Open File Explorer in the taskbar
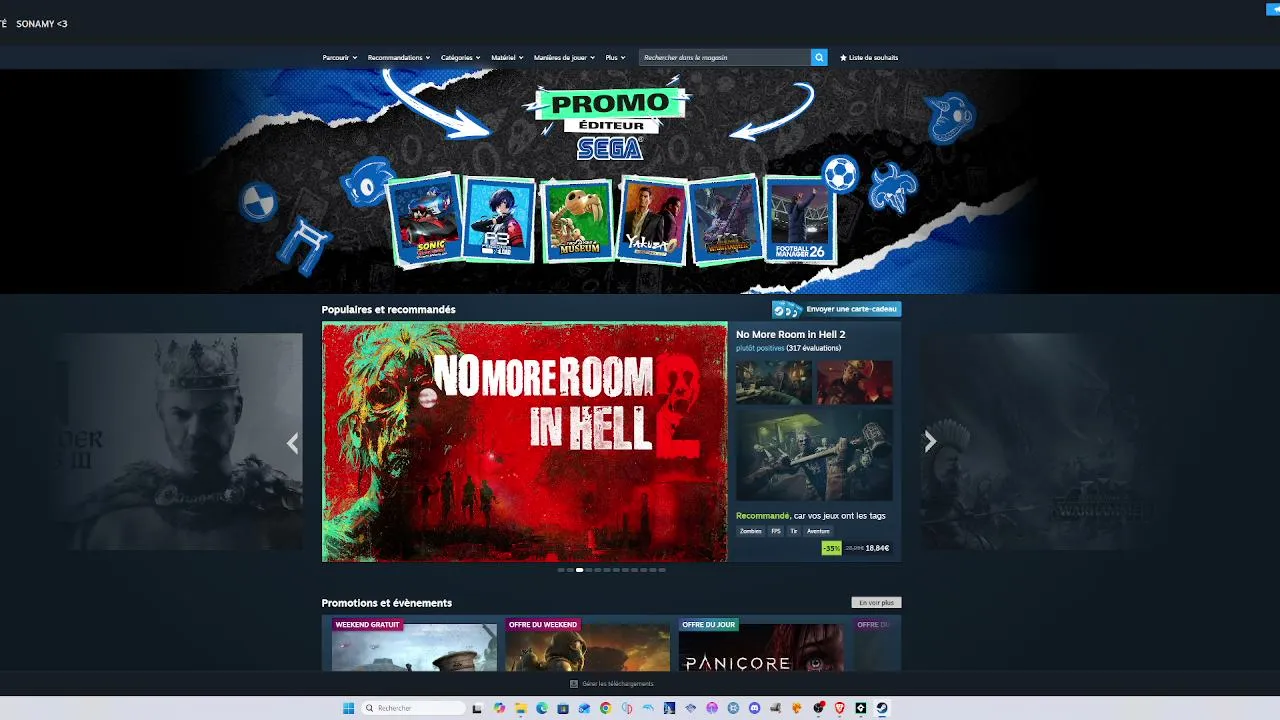1280x720 pixels. [520, 708]
